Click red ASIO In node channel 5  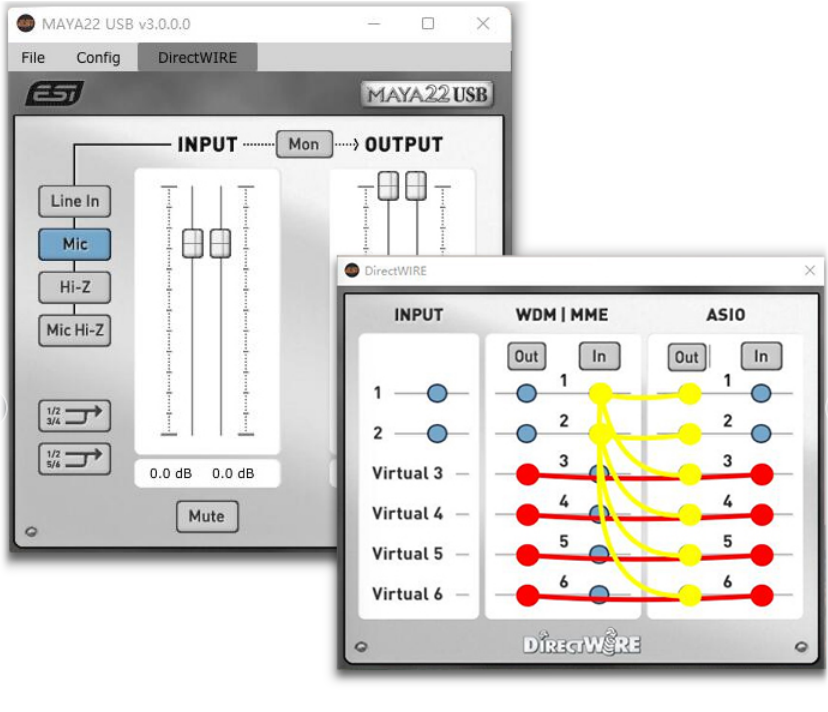pos(762,555)
